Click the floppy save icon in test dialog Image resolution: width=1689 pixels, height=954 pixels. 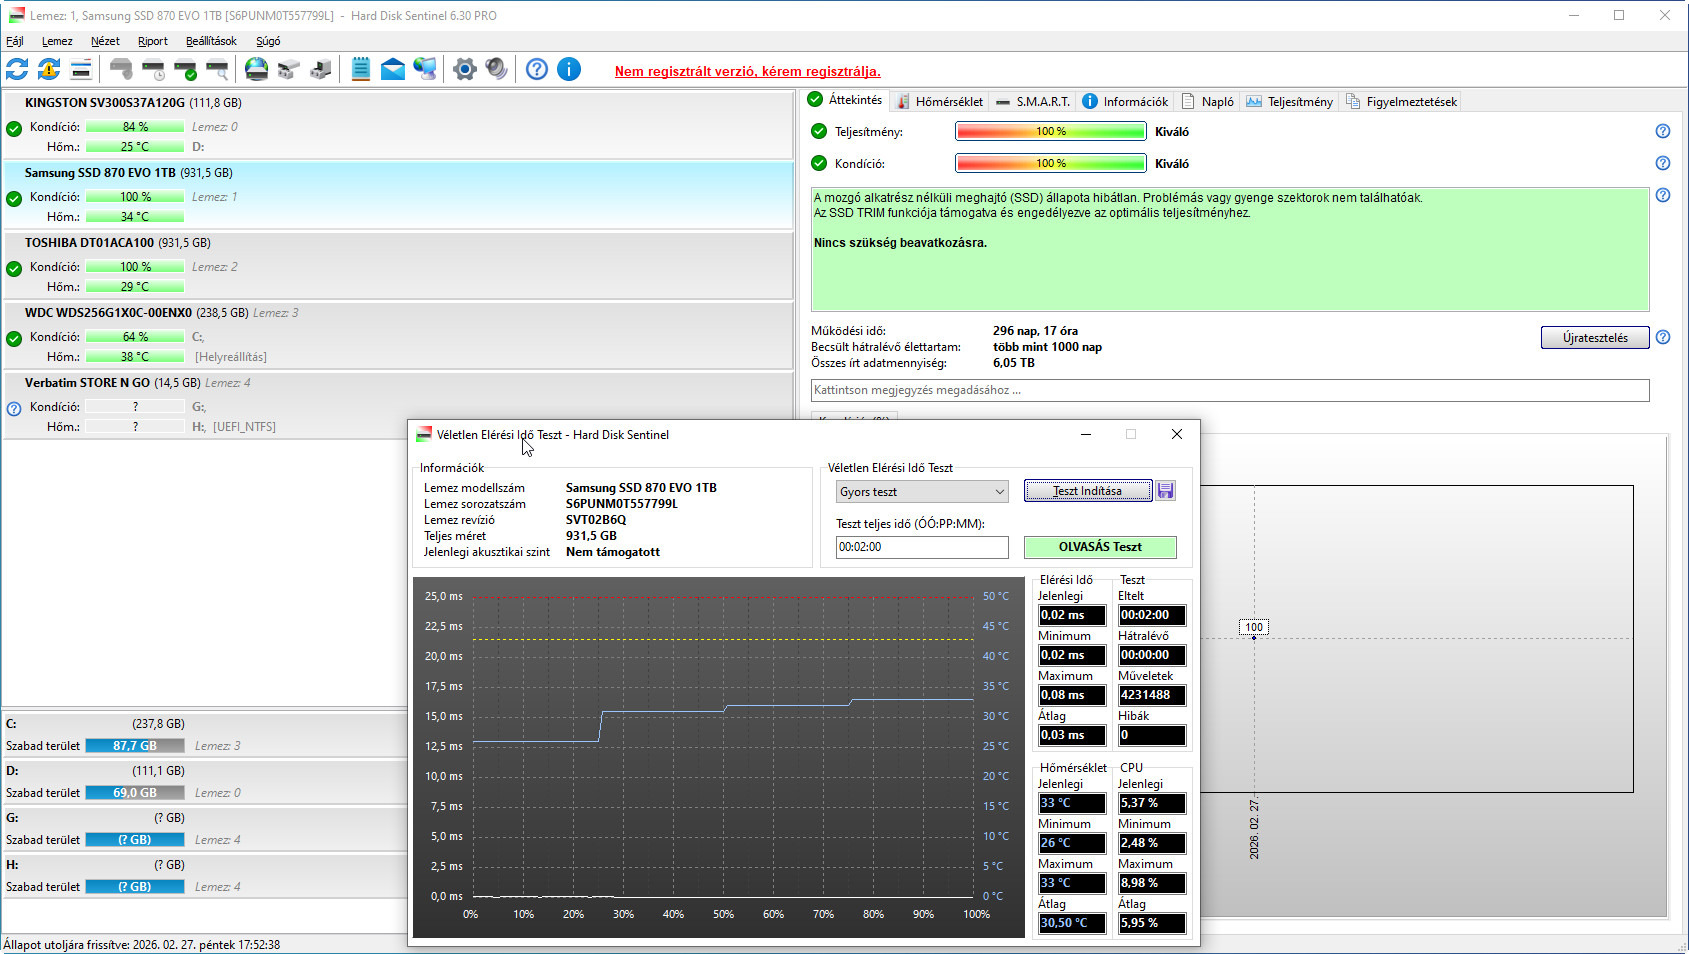(x=1166, y=491)
